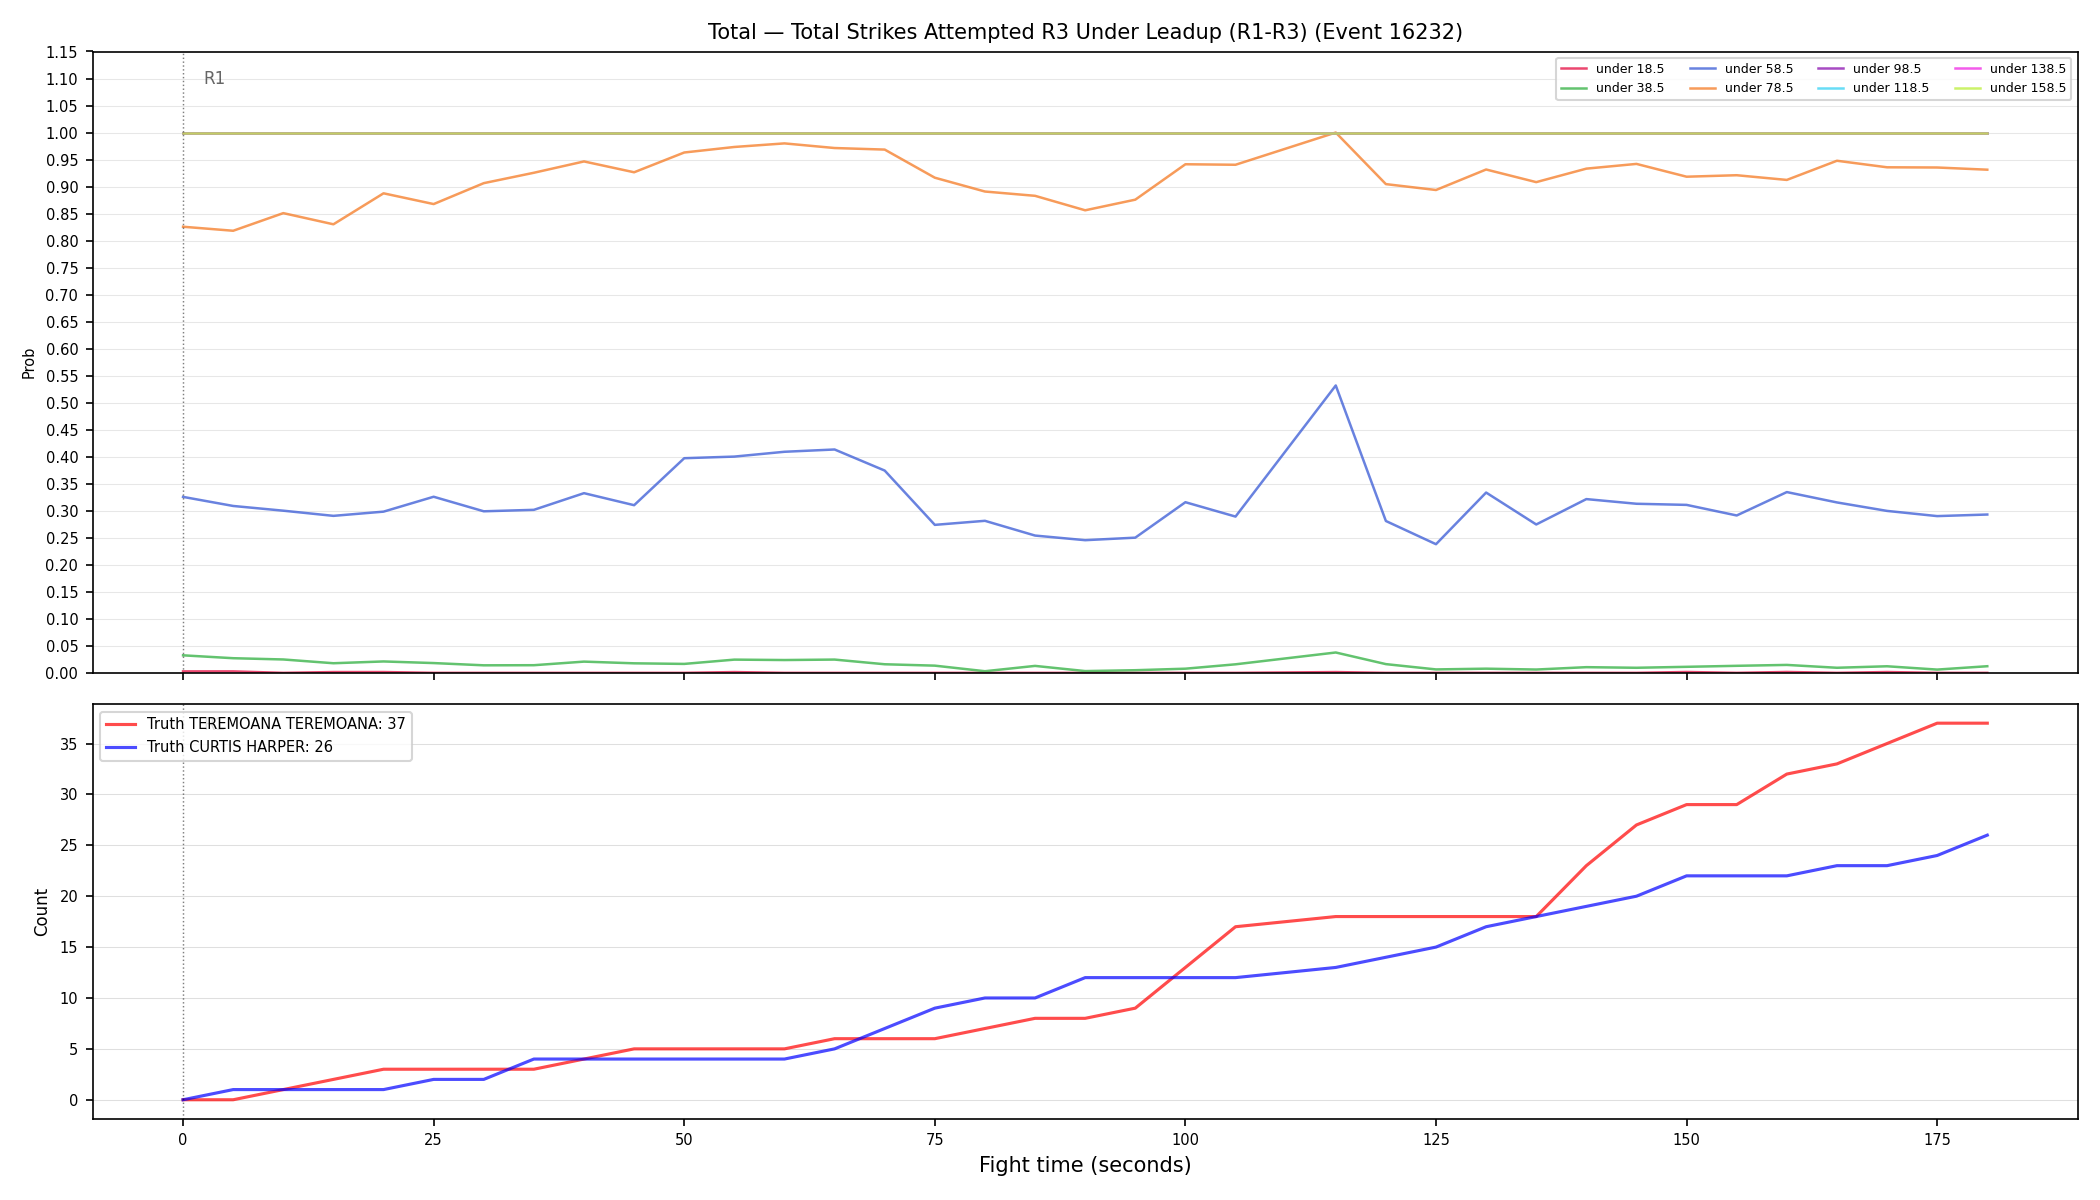Click the 50 tick on the Fight time axis
This screenshot has height=1200, width=2100.
click(x=684, y=1139)
